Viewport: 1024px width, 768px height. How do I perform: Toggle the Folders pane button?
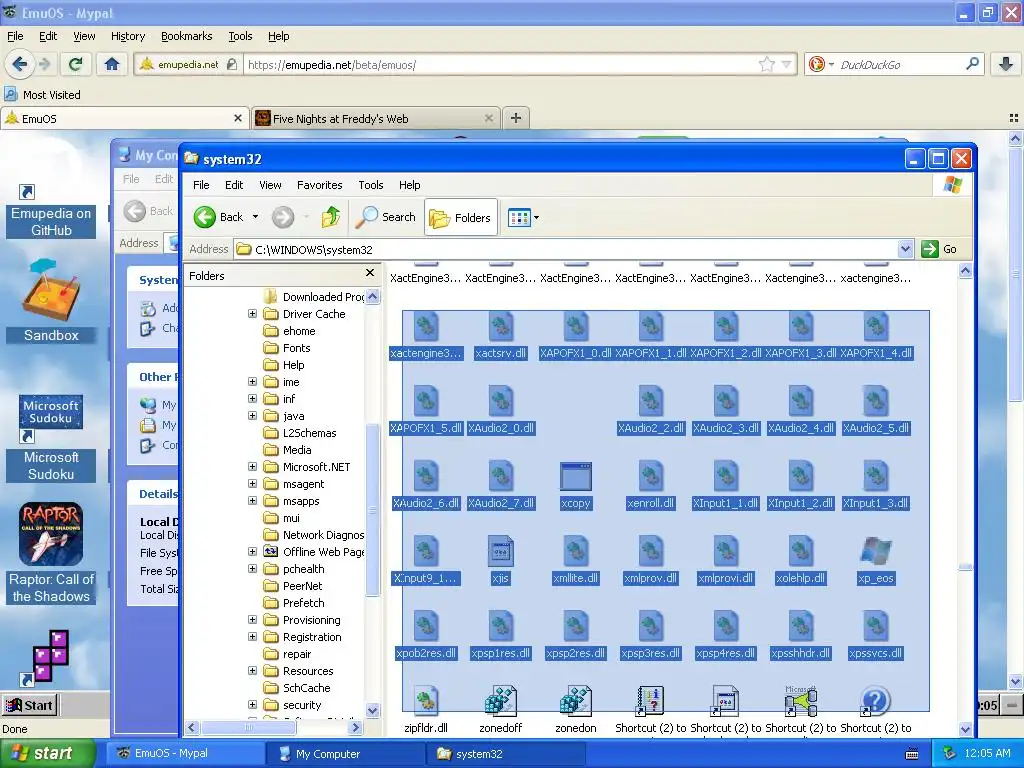tap(461, 217)
